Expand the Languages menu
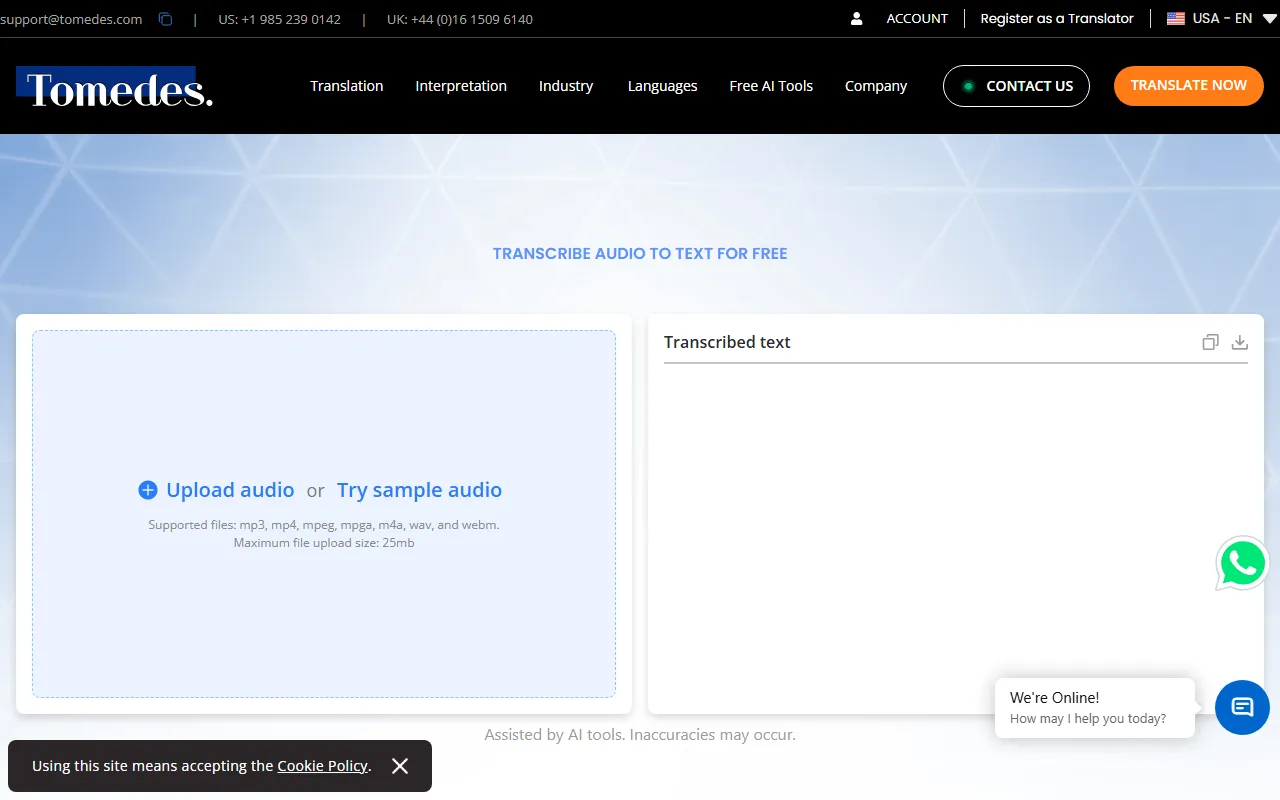Screen dimensions: 1280x800 click(662, 86)
